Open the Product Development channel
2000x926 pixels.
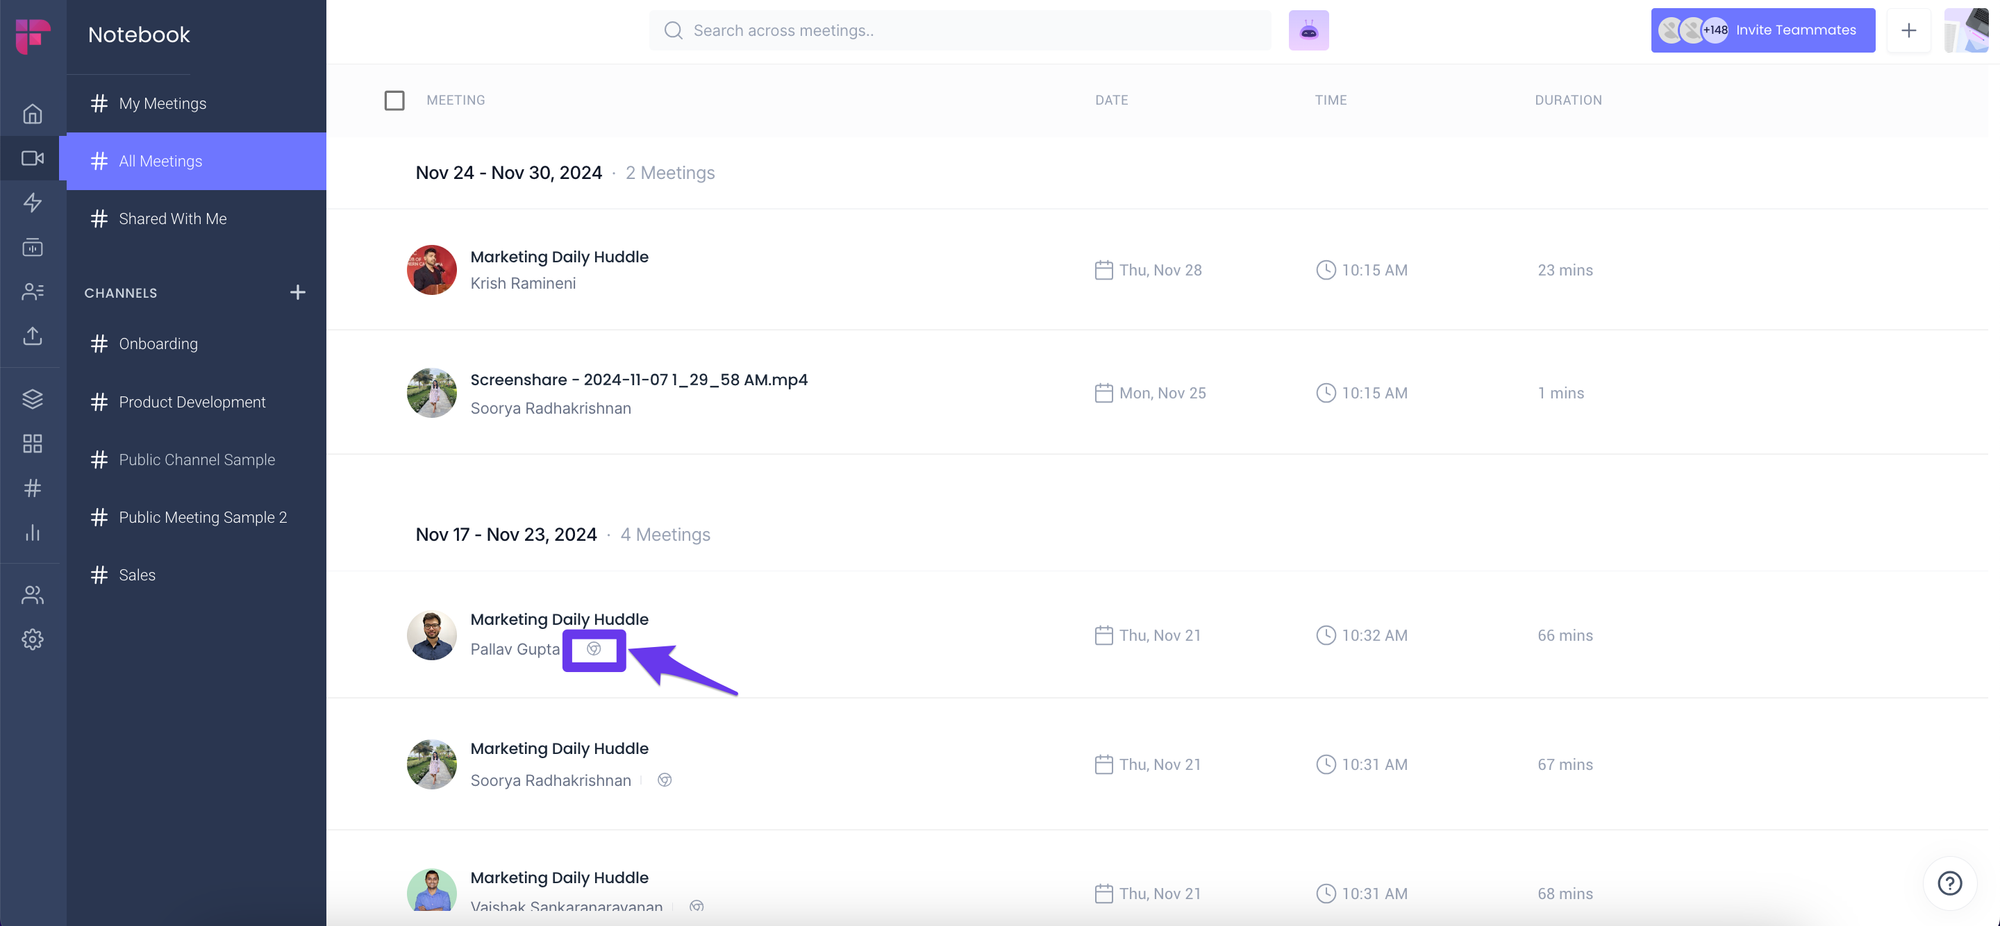191,402
